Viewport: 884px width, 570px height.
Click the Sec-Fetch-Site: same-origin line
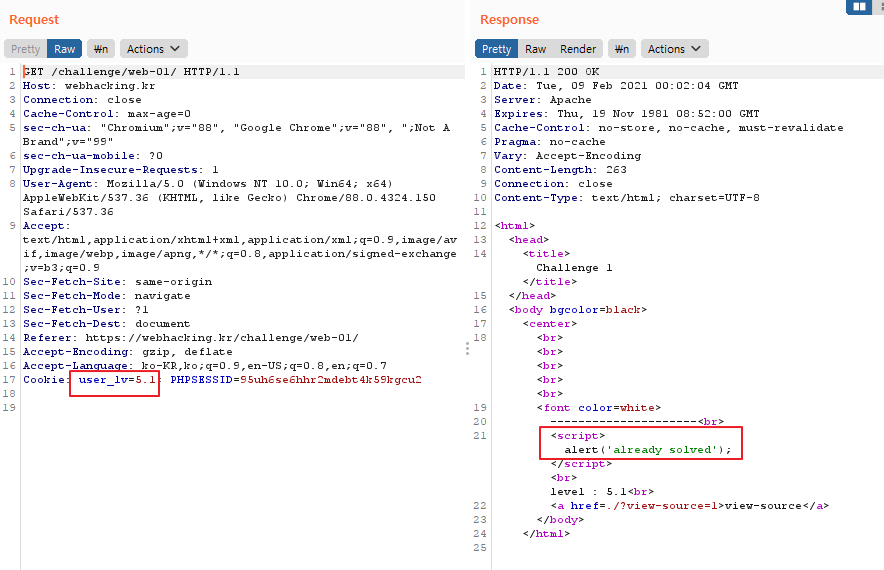coord(118,282)
